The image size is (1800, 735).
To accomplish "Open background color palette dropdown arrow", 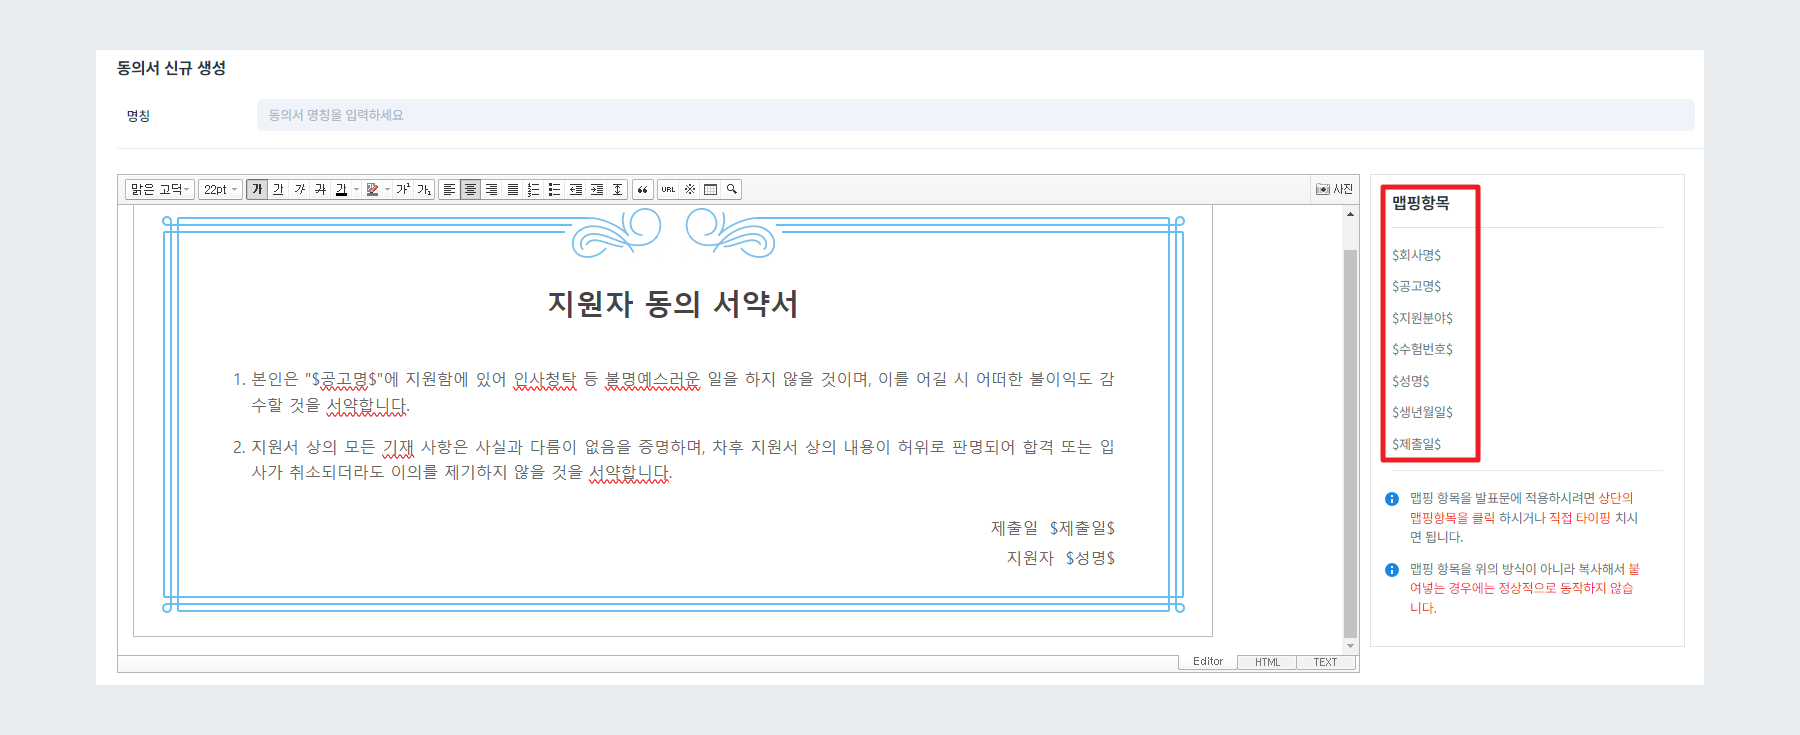I will [387, 189].
